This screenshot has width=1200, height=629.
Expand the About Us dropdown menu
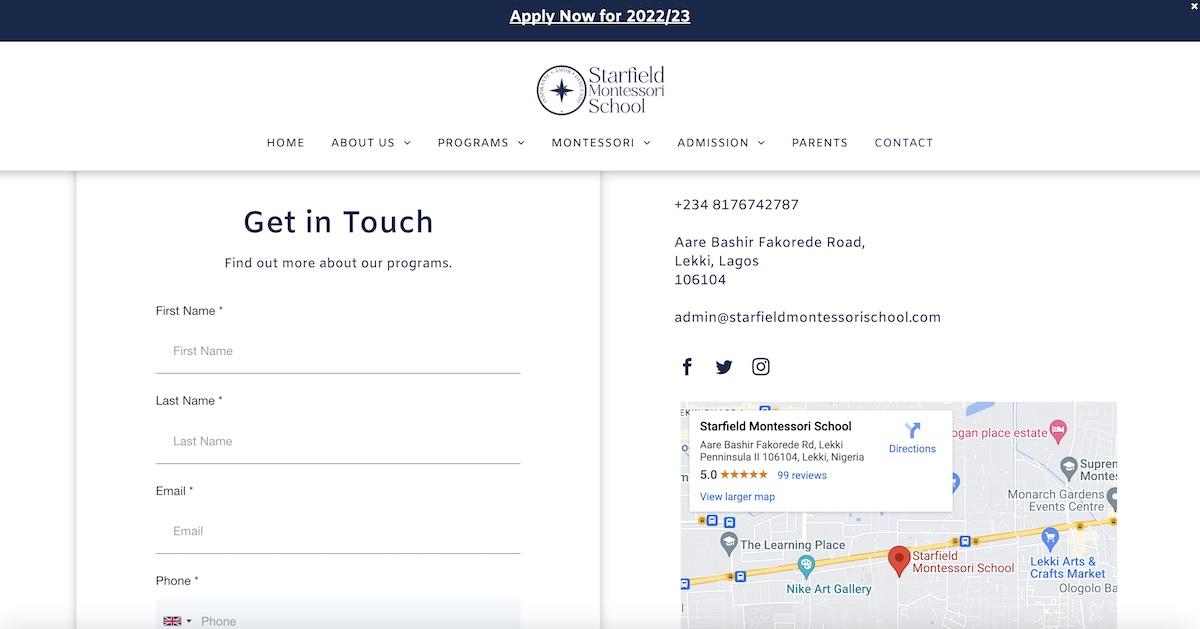(x=371, y=143)
